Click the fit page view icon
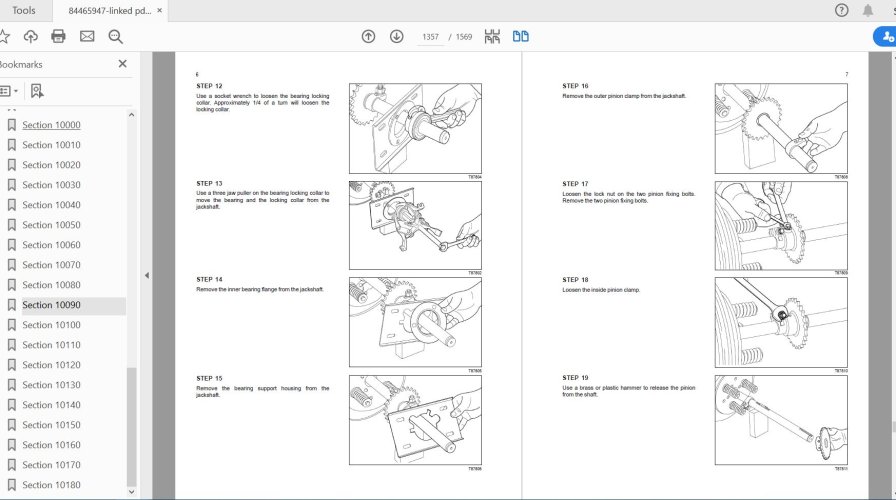The height and width of the screenshot is (500, 896). [x=492, y=37]
